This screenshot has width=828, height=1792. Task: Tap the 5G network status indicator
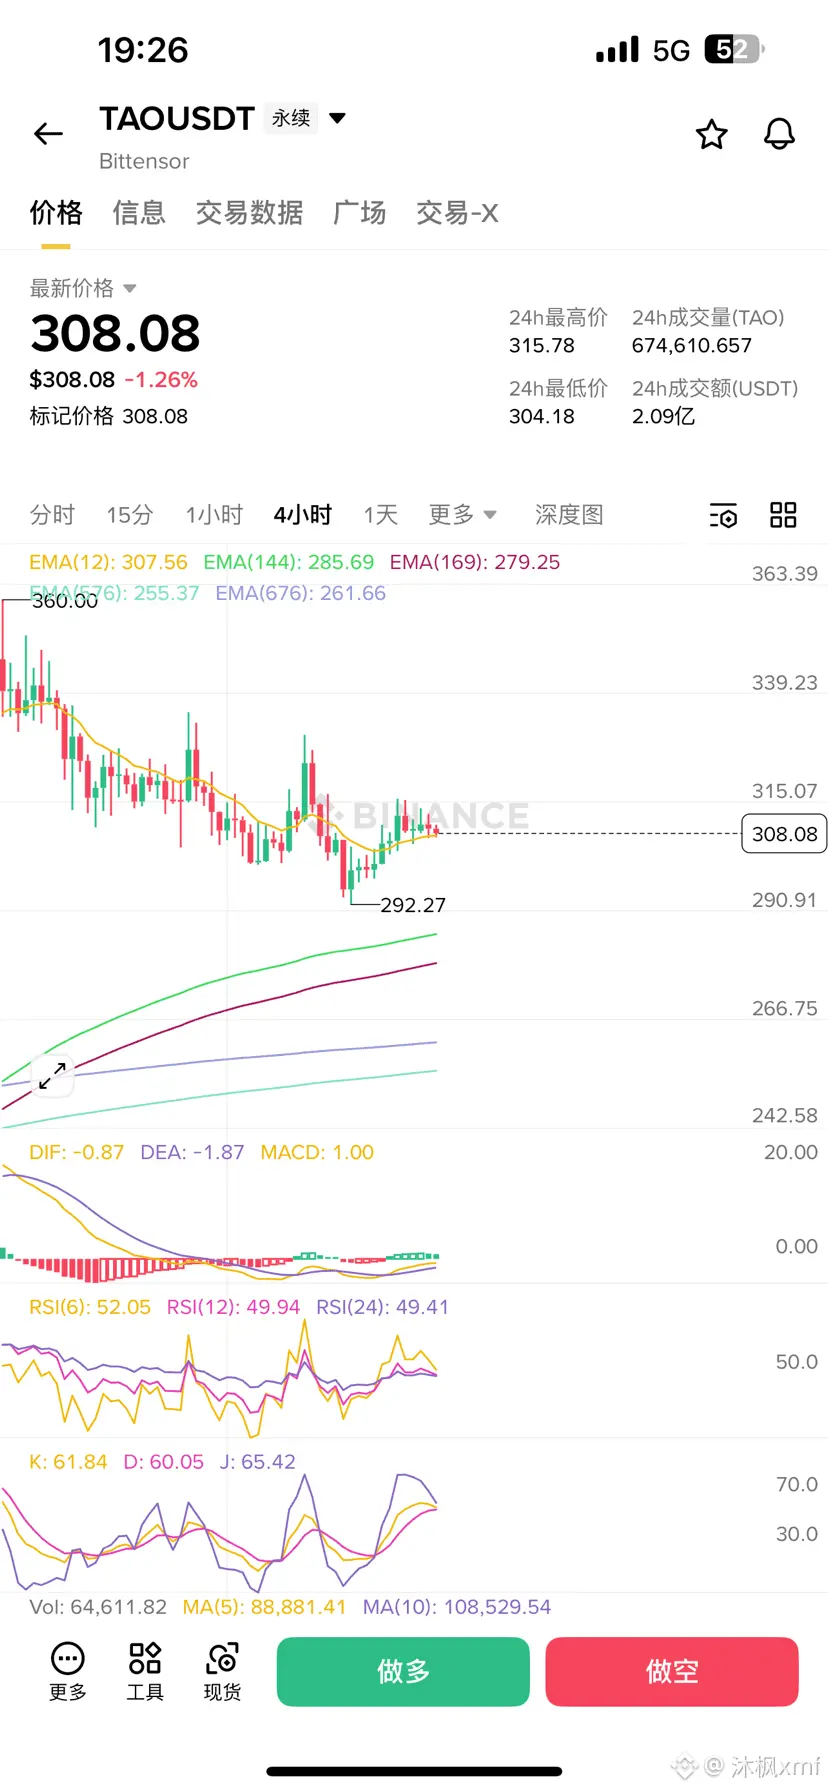coord(671,50)
